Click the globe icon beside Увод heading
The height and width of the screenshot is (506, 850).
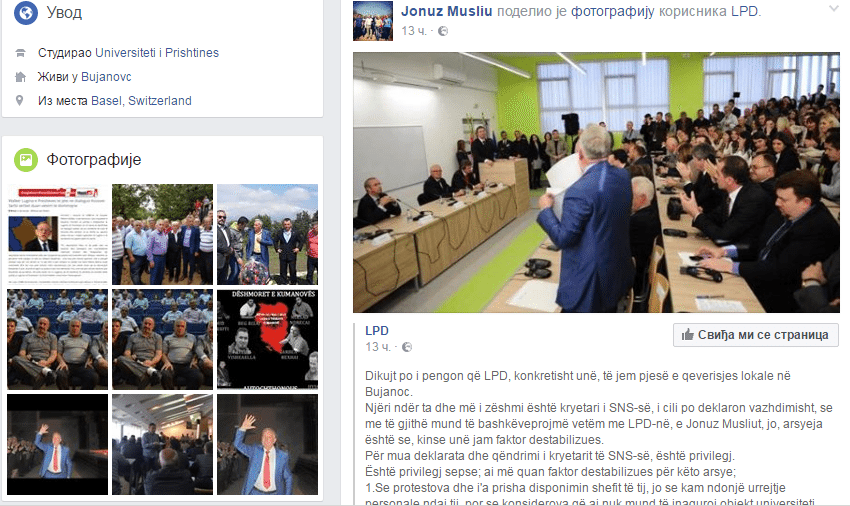click(x=25, y=12)
